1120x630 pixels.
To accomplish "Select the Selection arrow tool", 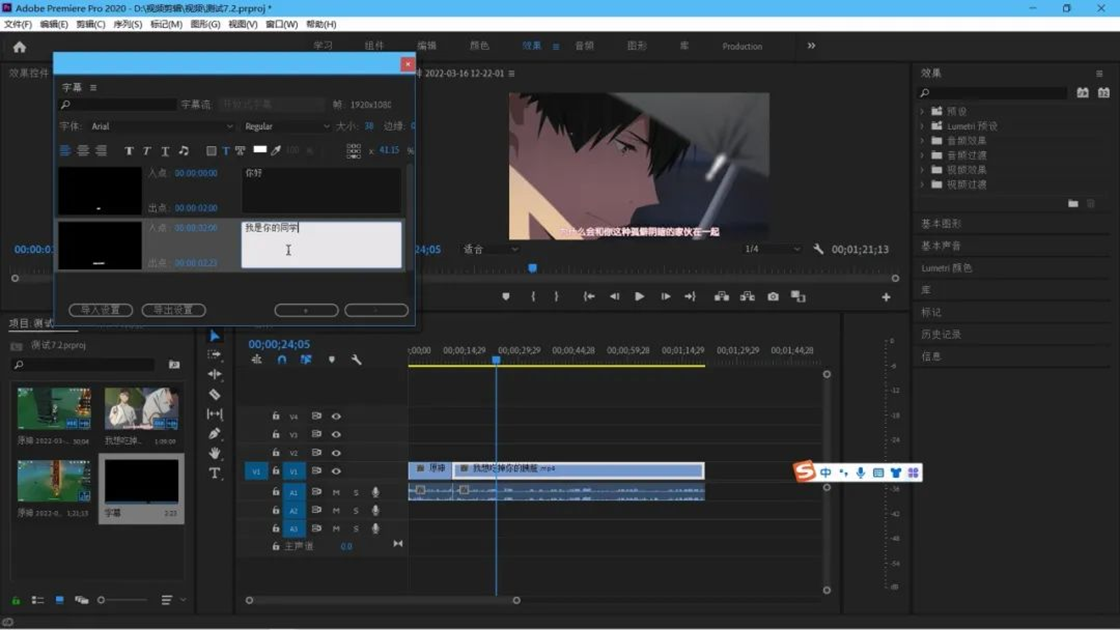I will 215,335.
